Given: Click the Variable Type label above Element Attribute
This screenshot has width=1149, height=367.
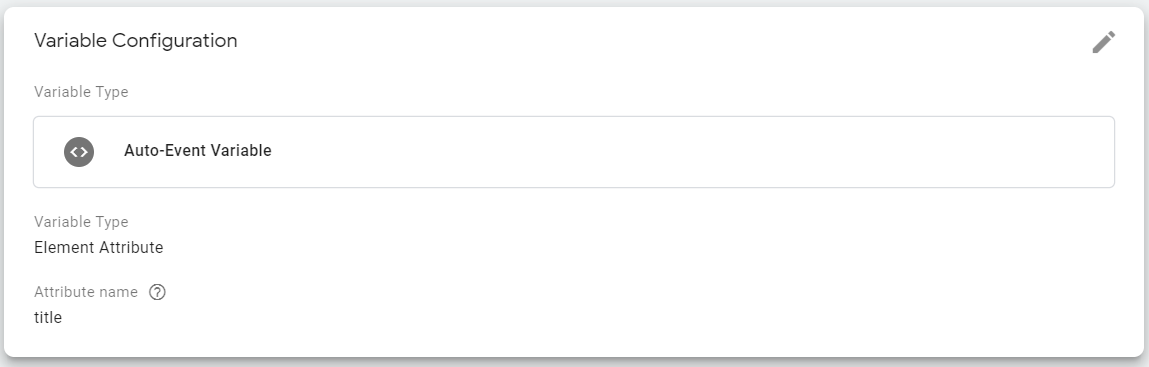Looking at the screenshot, I should tap(81, 222).
